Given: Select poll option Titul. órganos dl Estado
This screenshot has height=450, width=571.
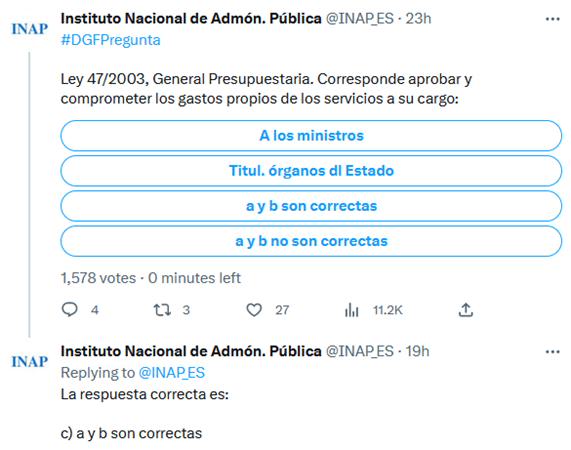Looking at the screenshot, I should tap(311, 171).
